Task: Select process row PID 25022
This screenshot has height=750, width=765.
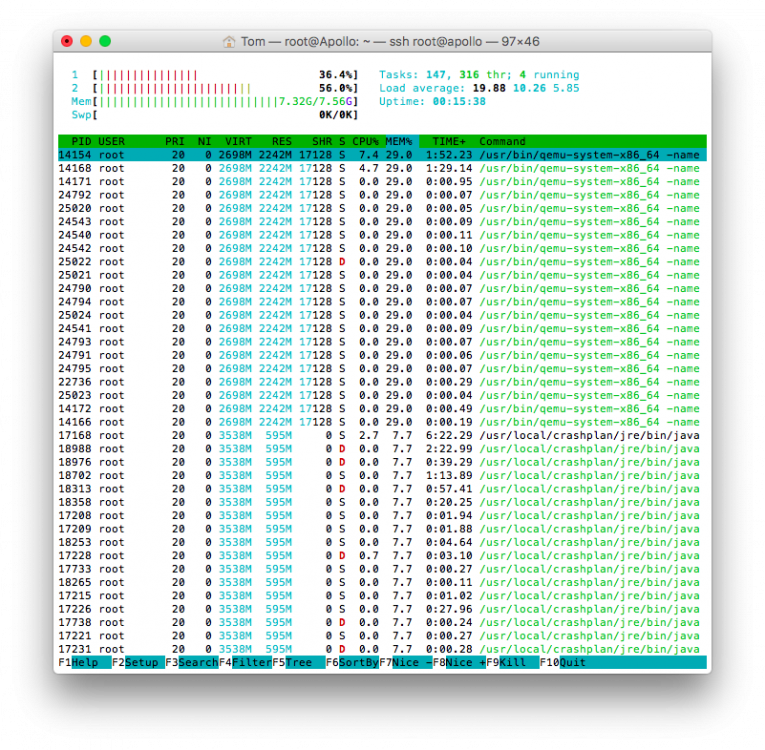Action: point(382,262)
